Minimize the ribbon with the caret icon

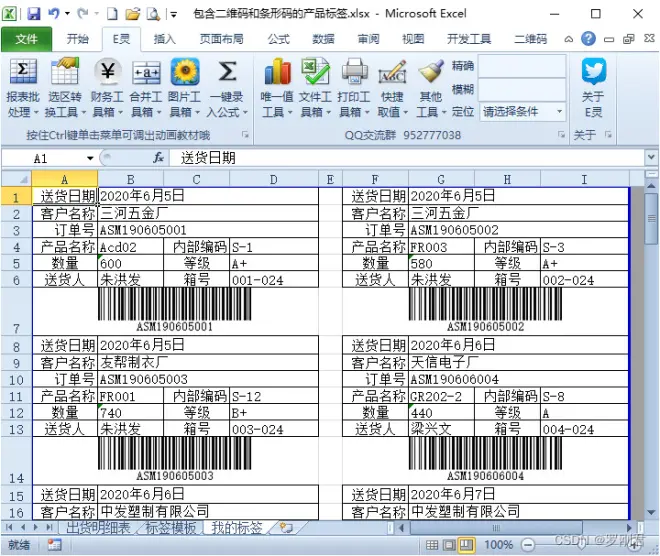[x=568, y=39]
